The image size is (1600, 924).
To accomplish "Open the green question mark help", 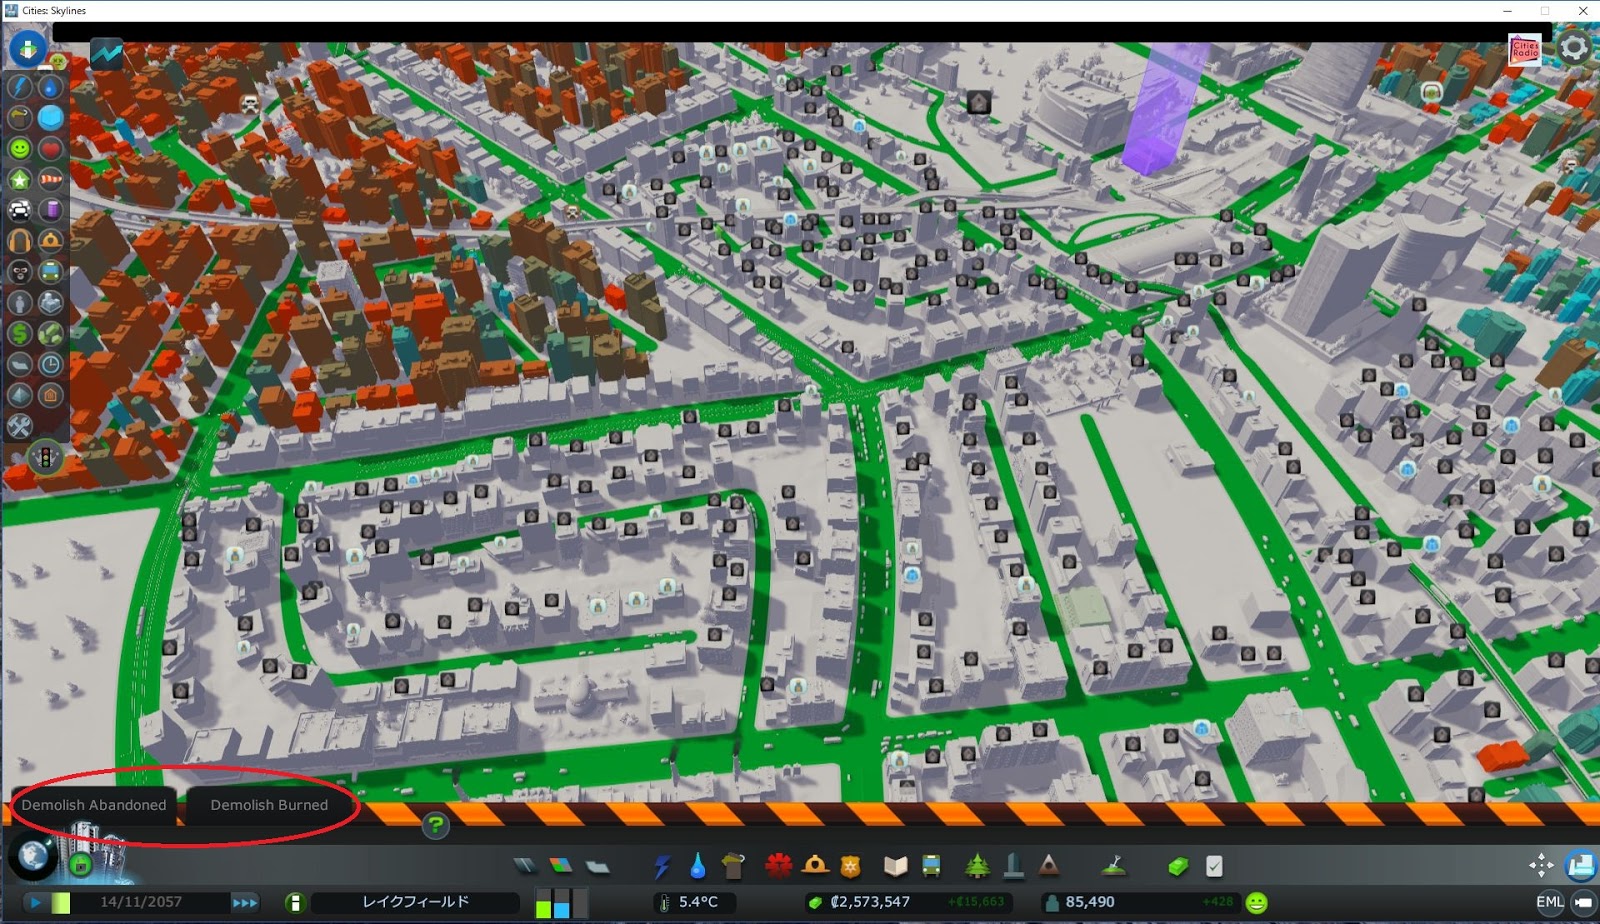I will 435,825.
